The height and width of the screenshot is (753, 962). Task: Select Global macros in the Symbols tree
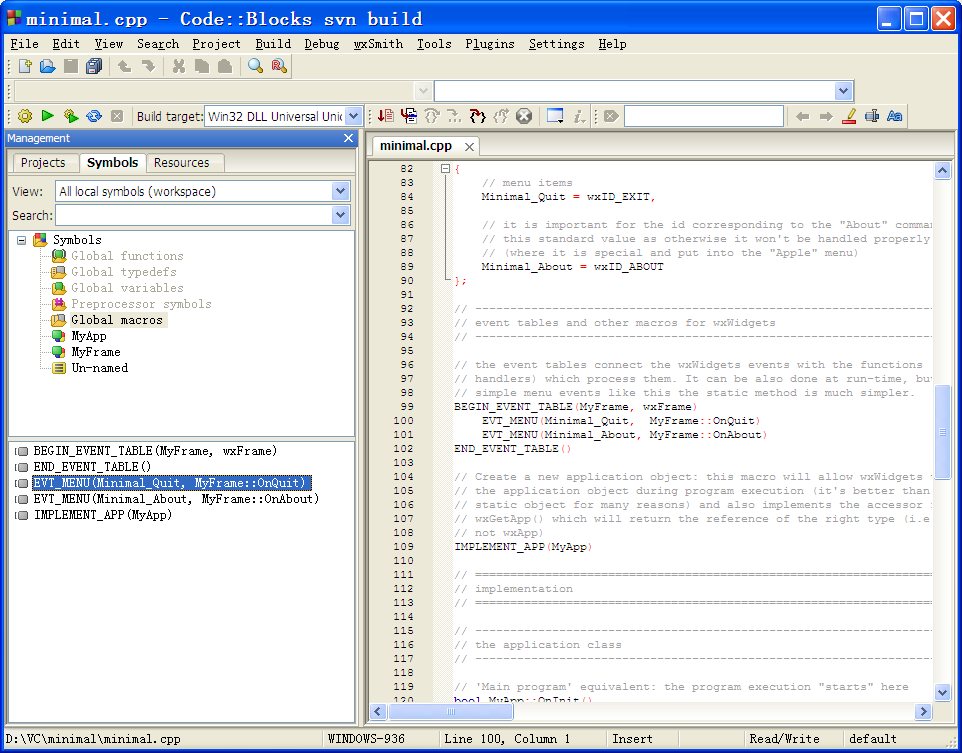(117, 320)
